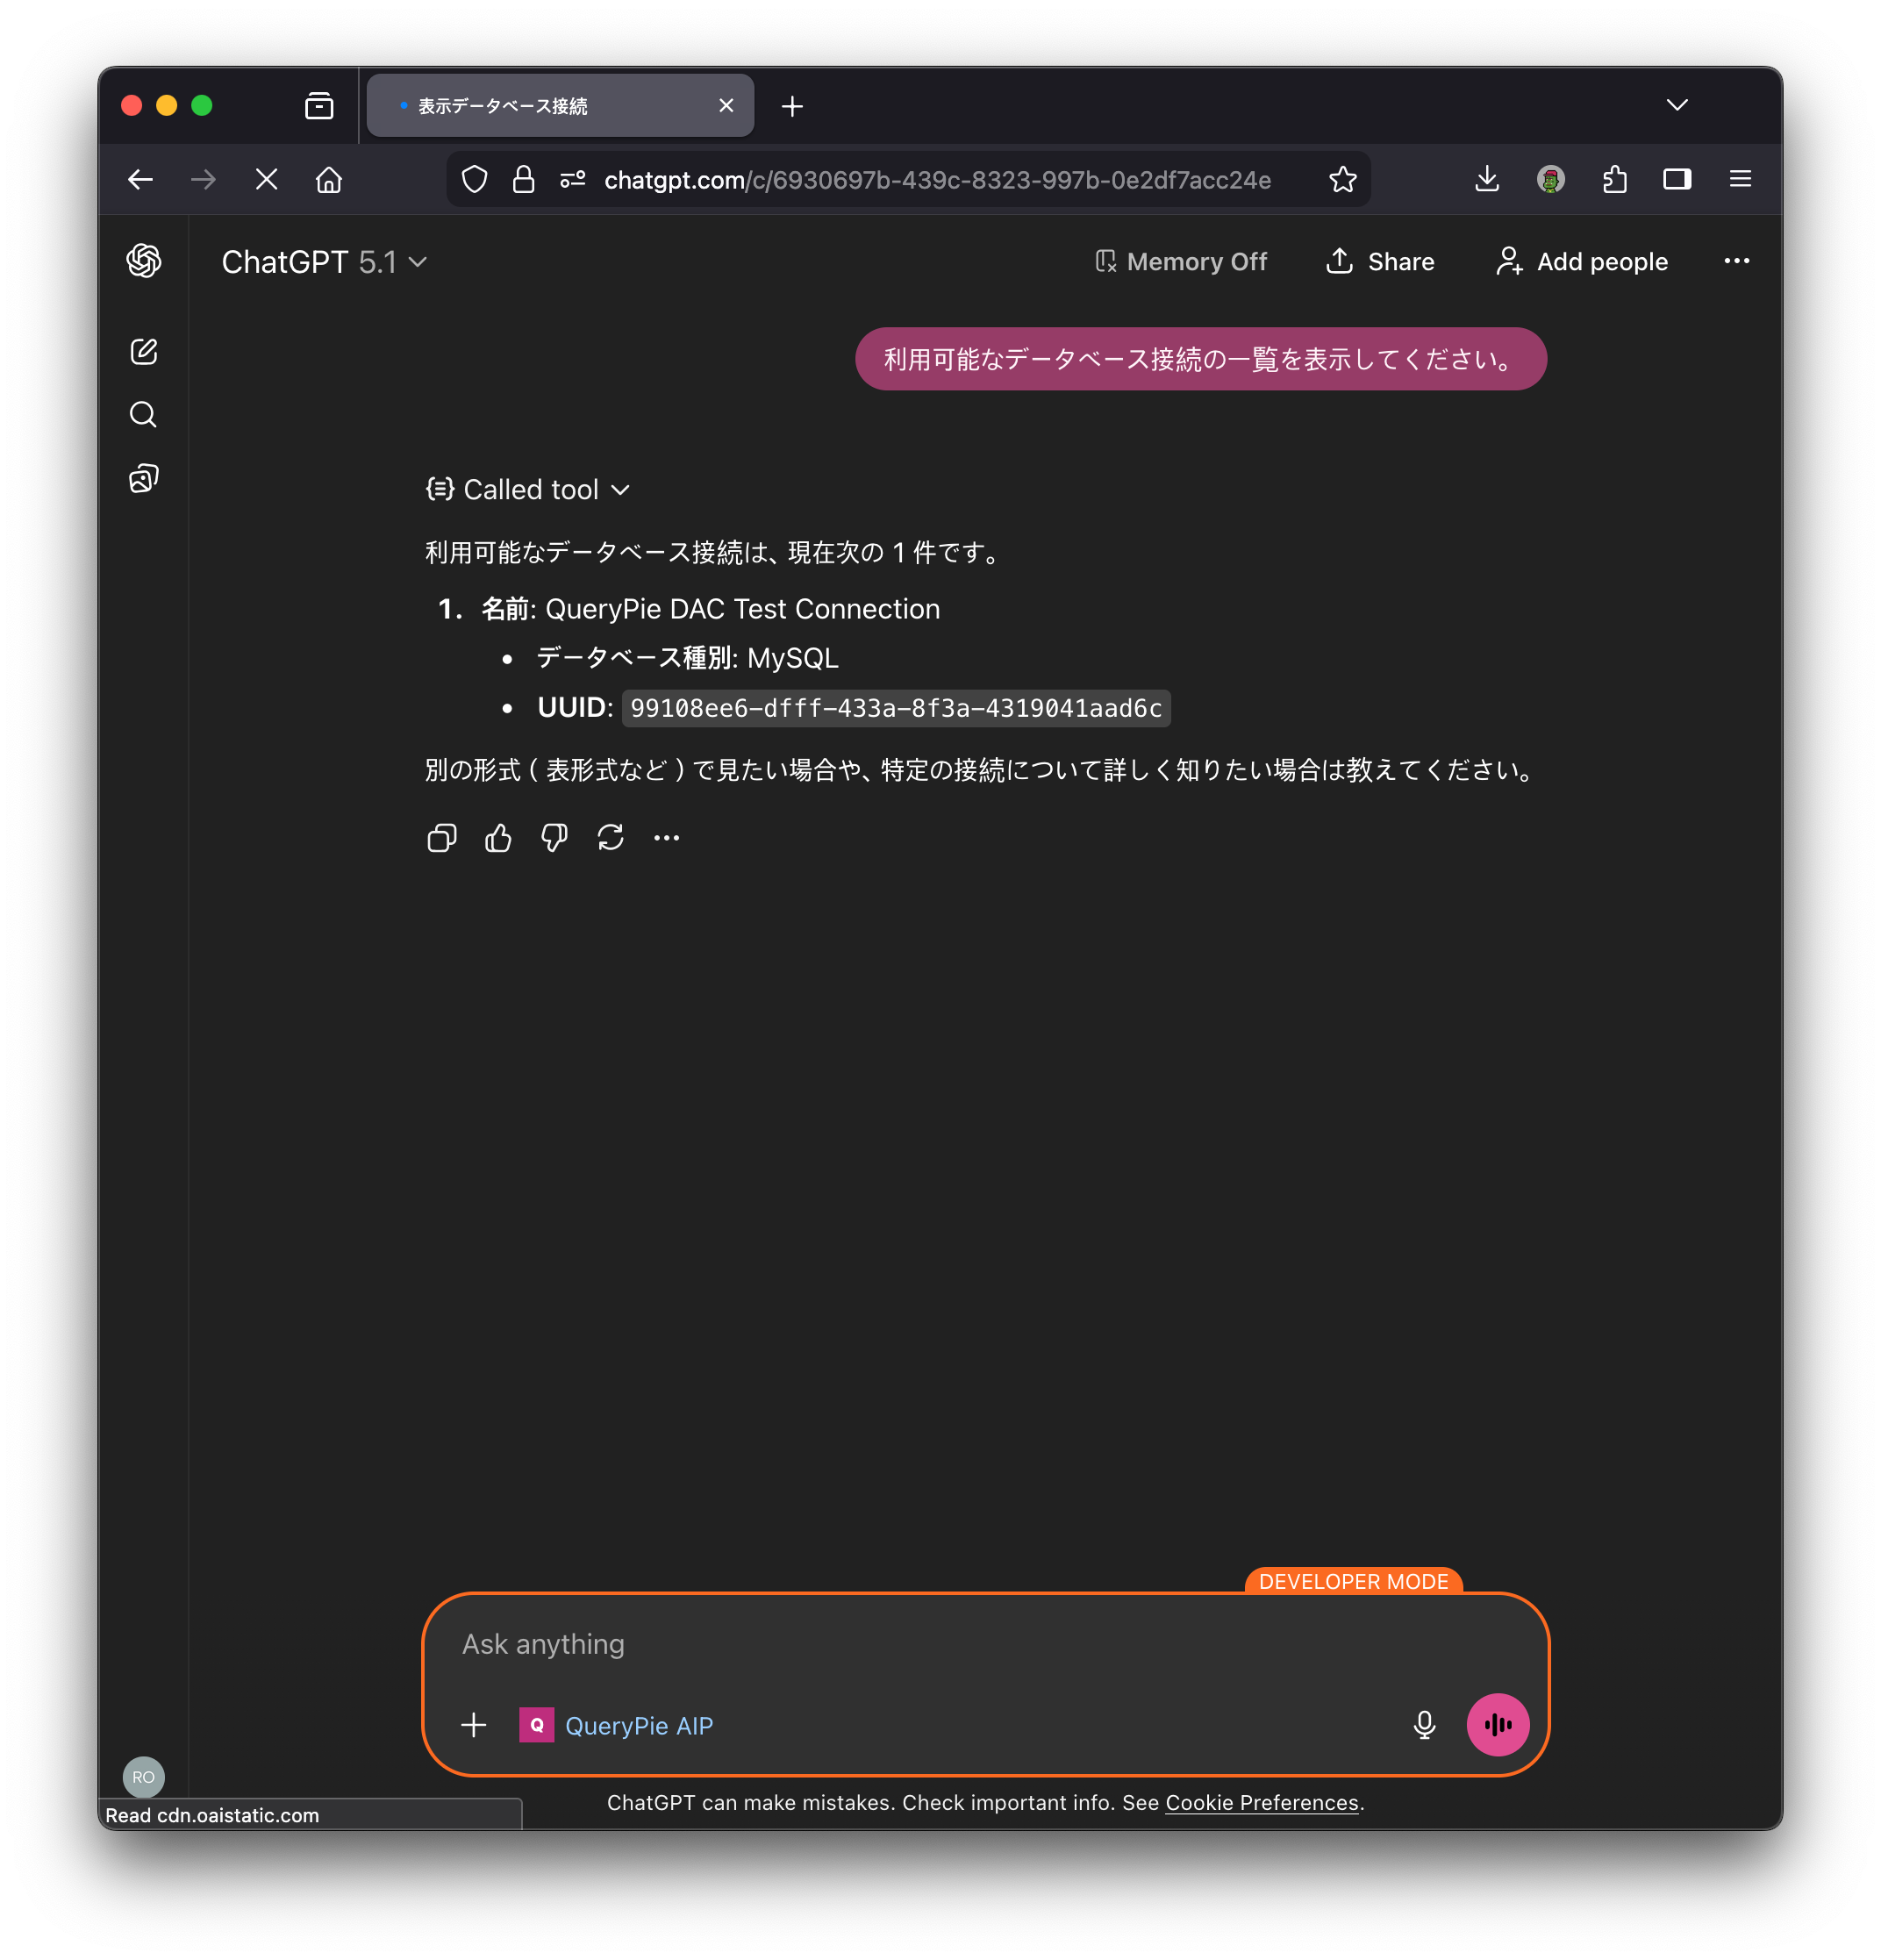This screenshot has height=1960, width=1881.
Task: Stop loading the page
Action: pyautogui.click(x=266, y=180)
